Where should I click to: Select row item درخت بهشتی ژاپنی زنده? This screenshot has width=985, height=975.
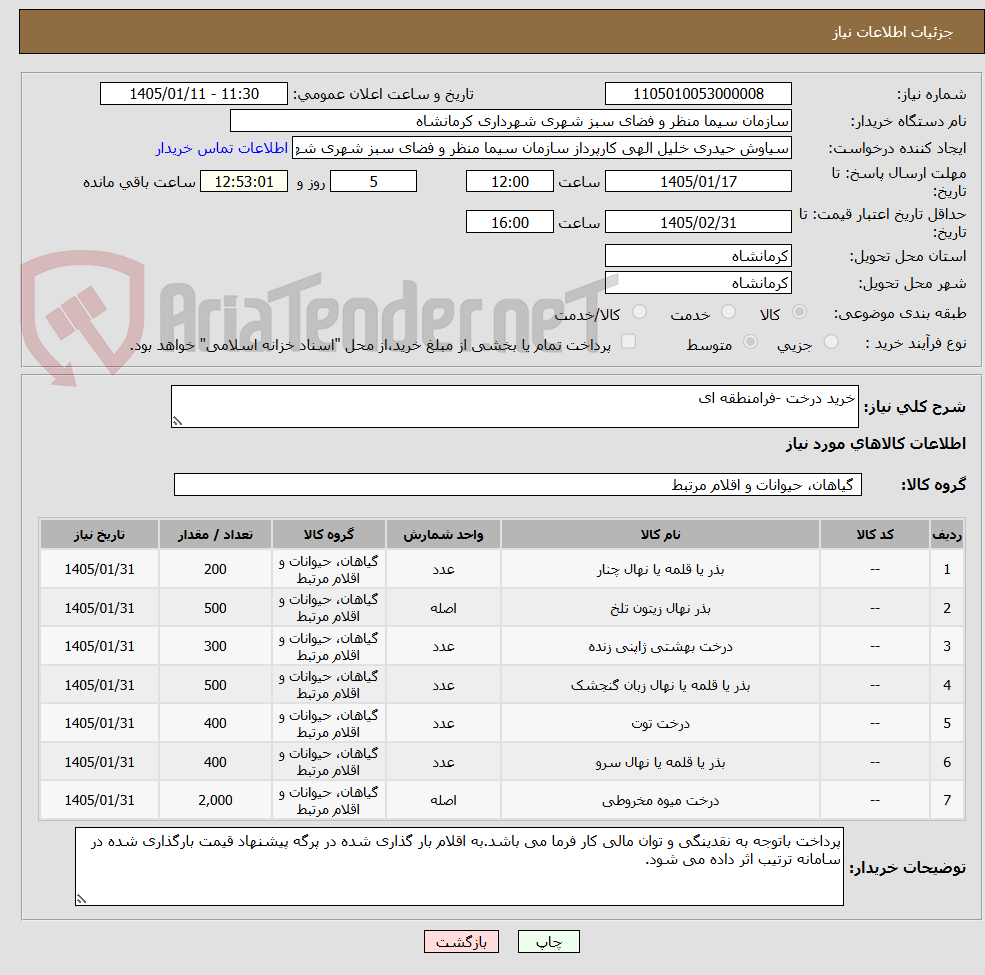pos(660,646)
